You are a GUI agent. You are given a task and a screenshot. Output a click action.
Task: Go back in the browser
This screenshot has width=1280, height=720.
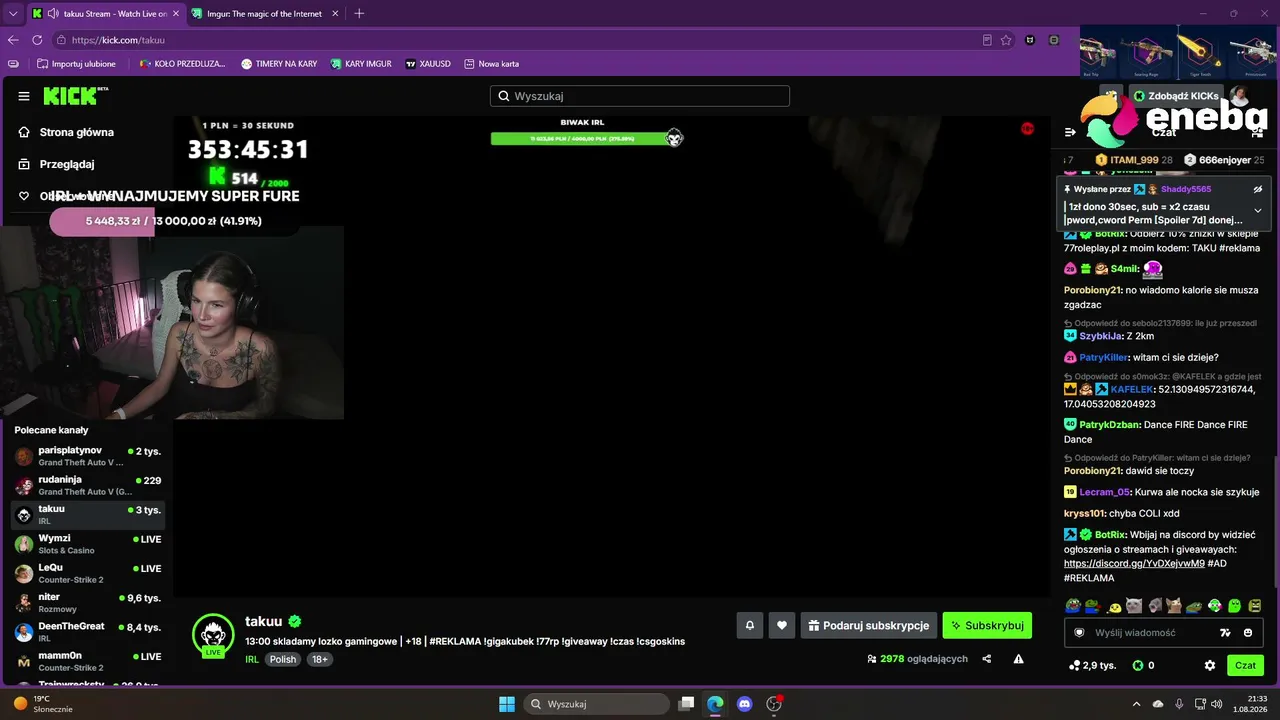click(13, 40)
